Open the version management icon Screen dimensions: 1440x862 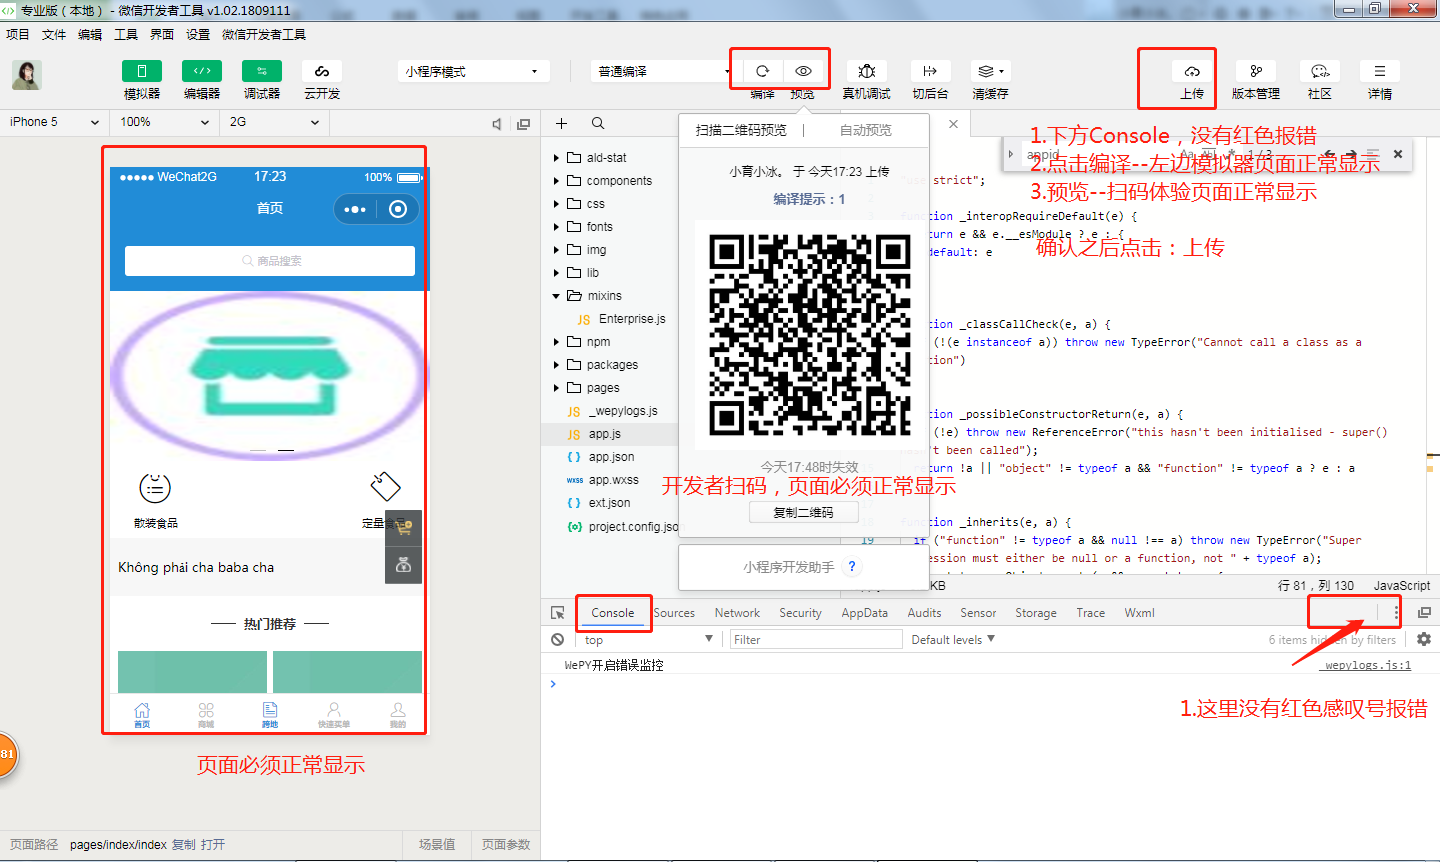coord(1256,71)
